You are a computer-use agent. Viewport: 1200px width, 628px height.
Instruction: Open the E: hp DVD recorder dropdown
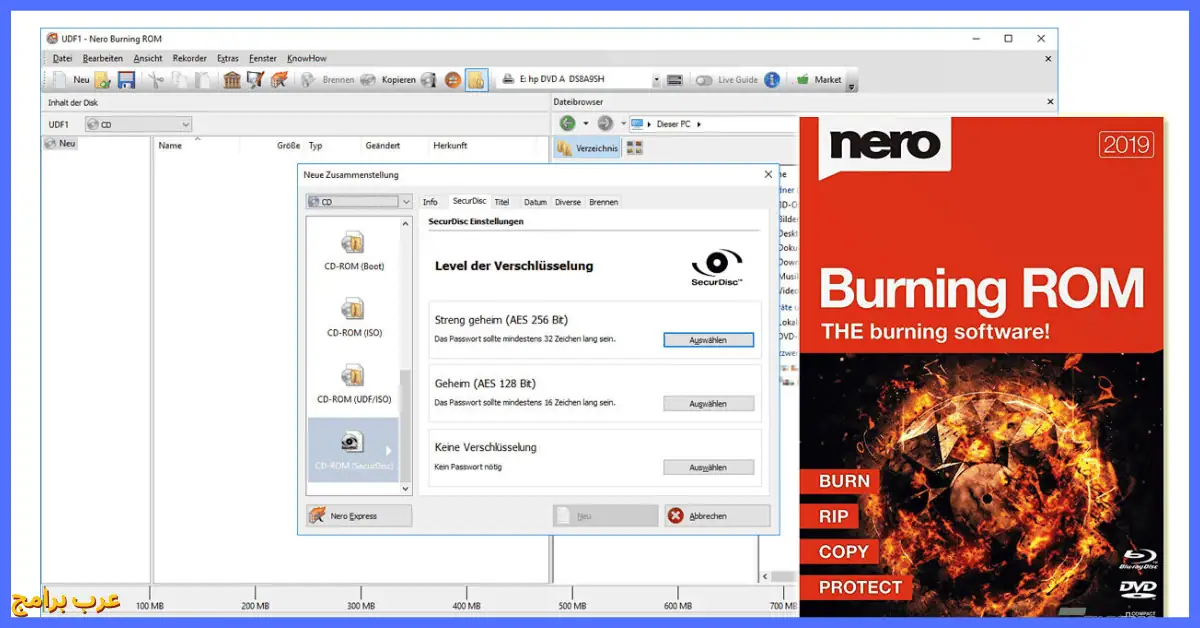(657, 80)
